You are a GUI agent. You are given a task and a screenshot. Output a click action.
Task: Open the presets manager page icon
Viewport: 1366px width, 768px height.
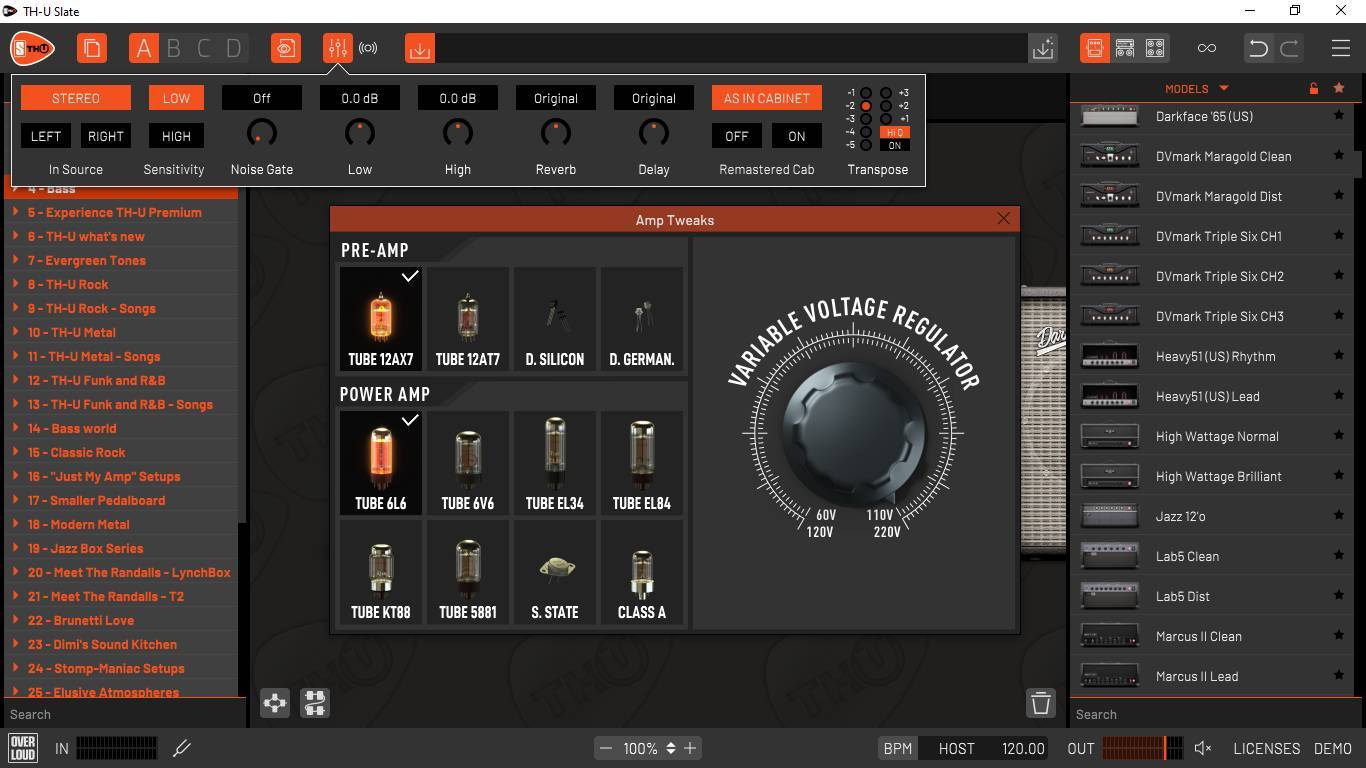pyautogui.click(x=92, y=48)
